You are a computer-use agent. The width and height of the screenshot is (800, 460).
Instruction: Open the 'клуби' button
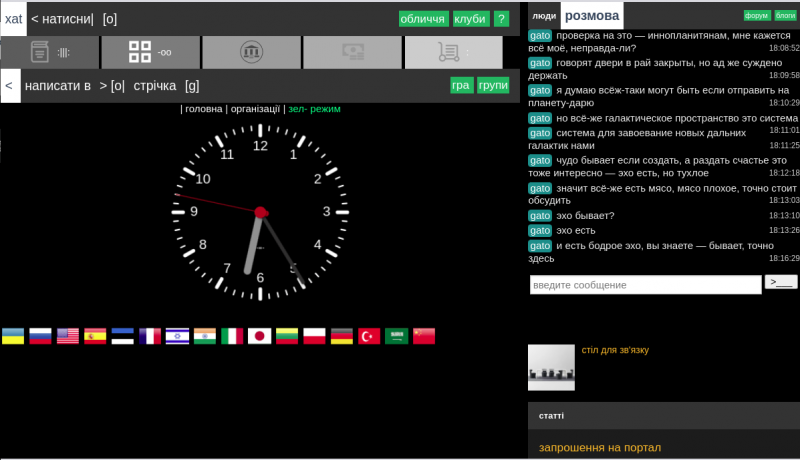coord(470,19)
